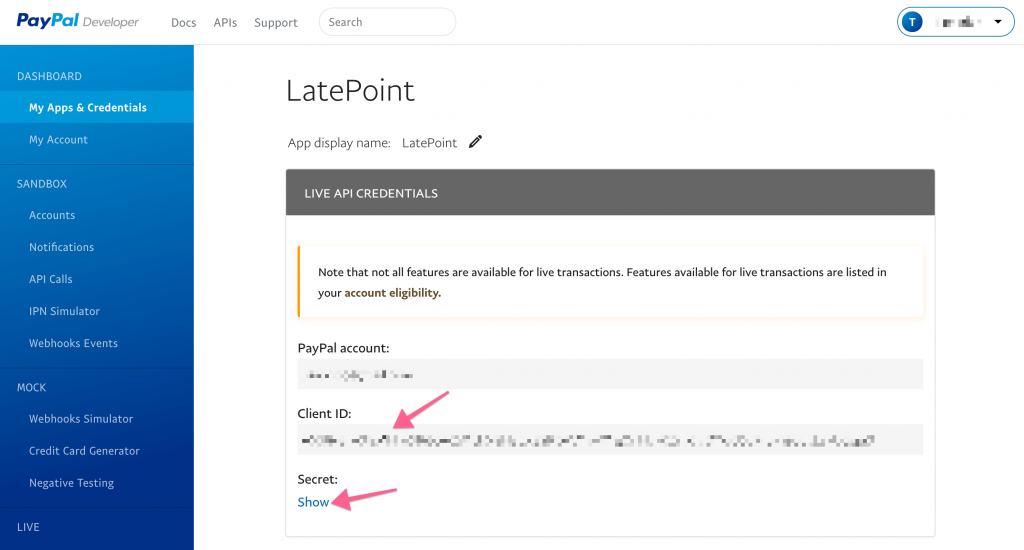Open the account dropdown arrow

[x=997, y=22]
